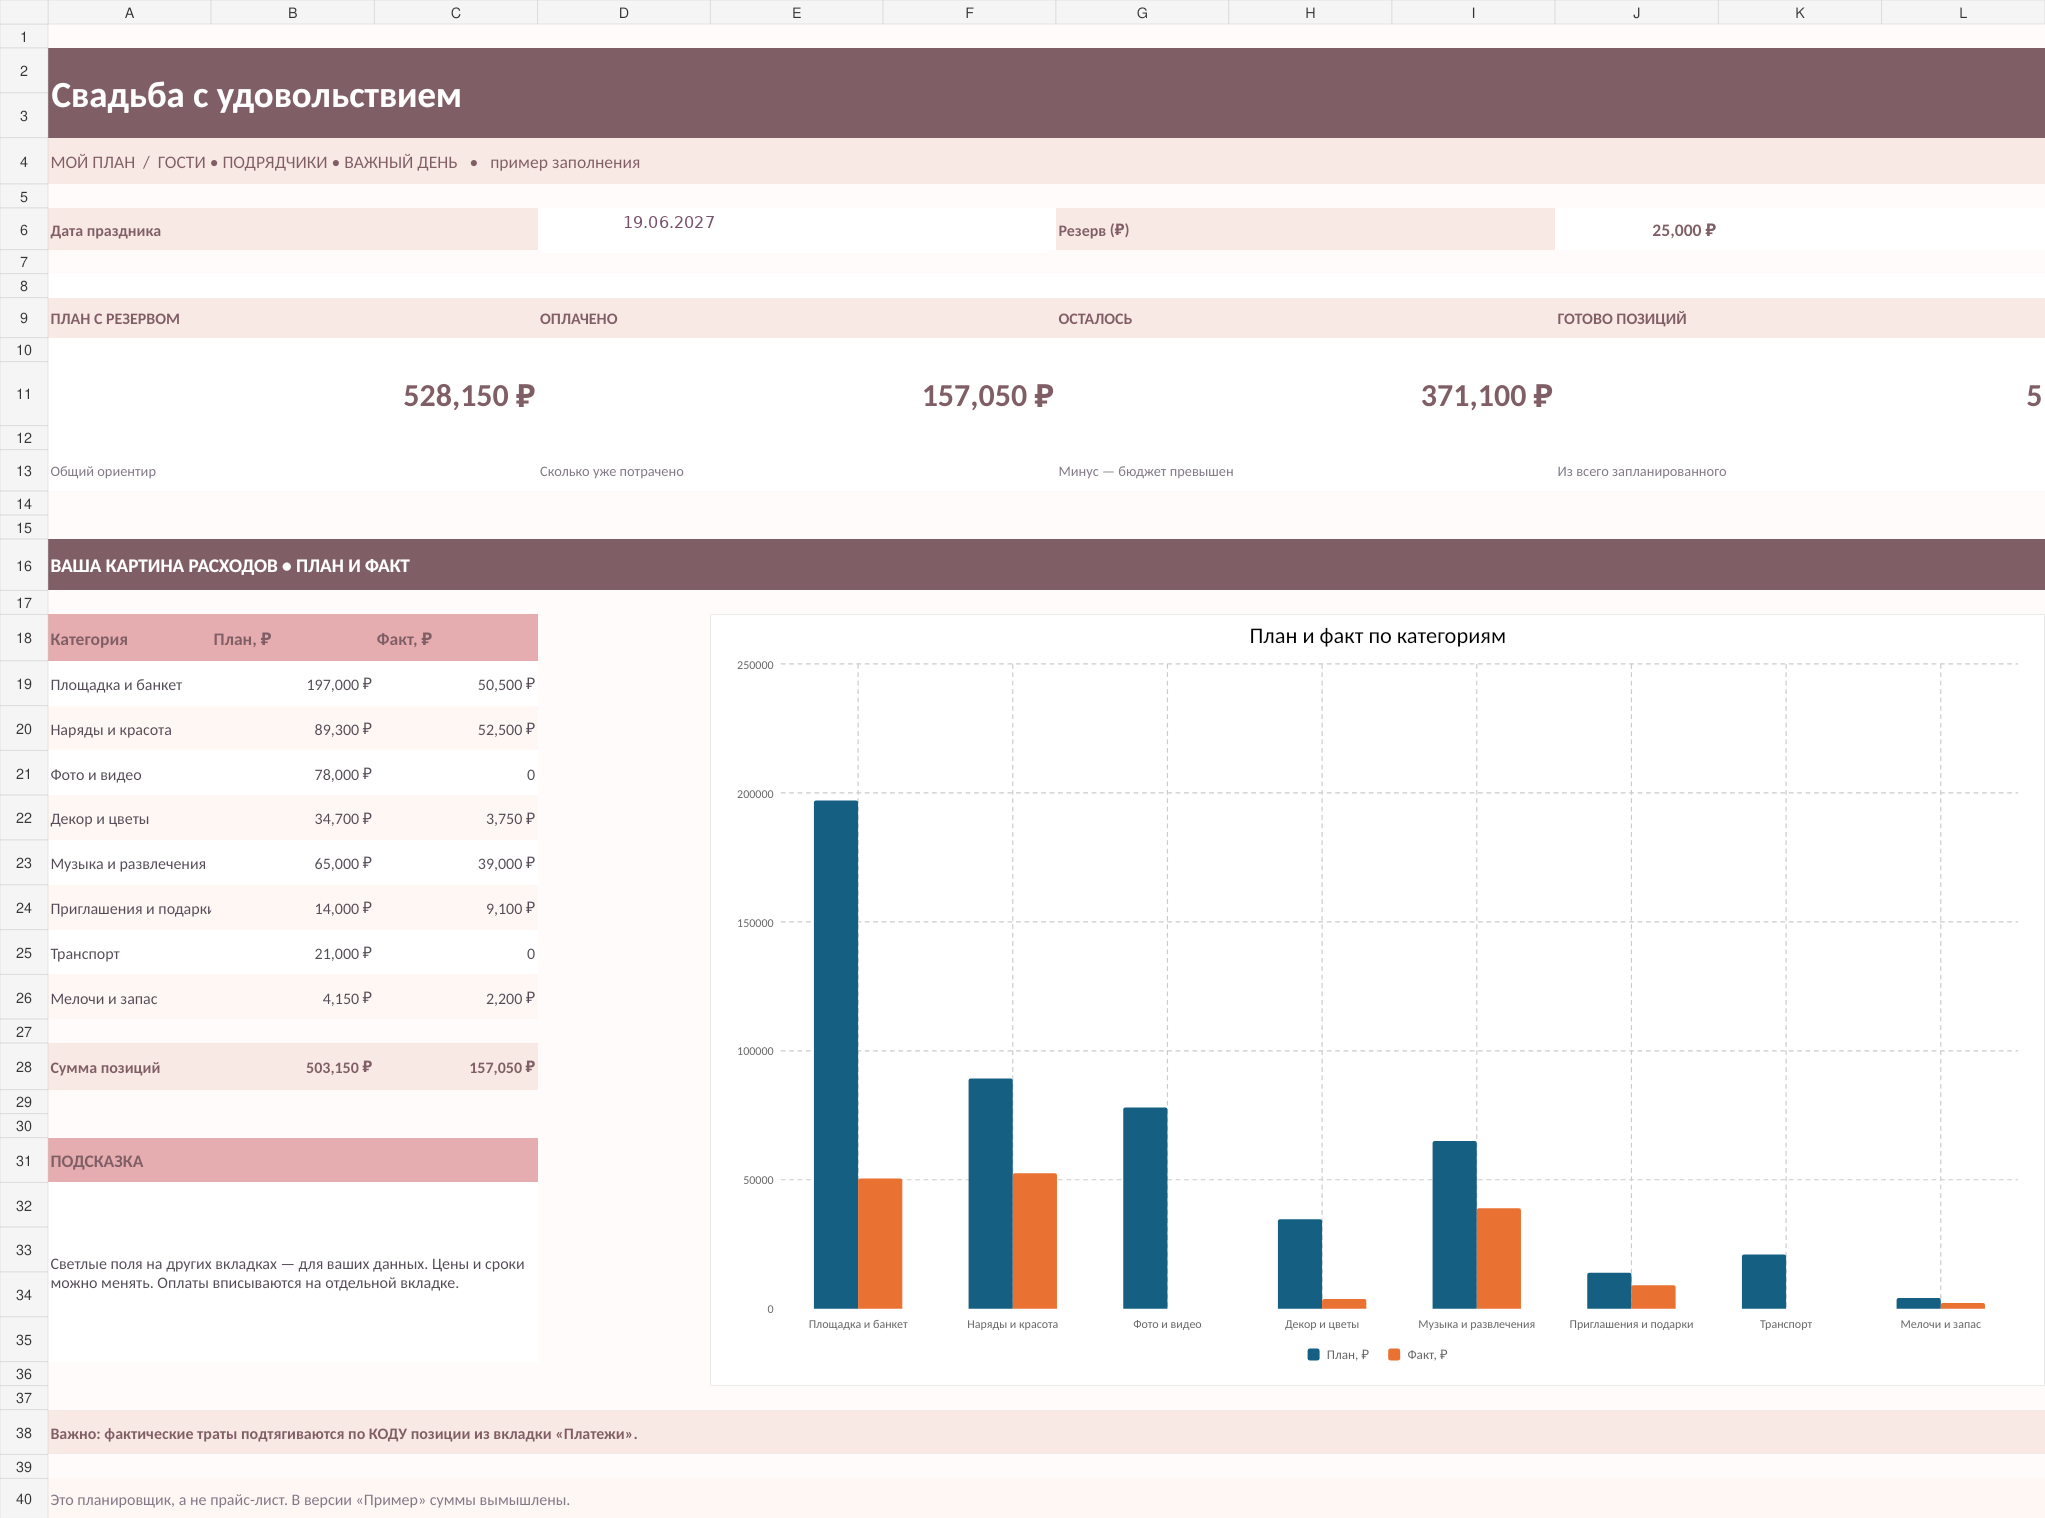Click the orange Факт legend marker
2045x1518 pixels.
1394,1354
